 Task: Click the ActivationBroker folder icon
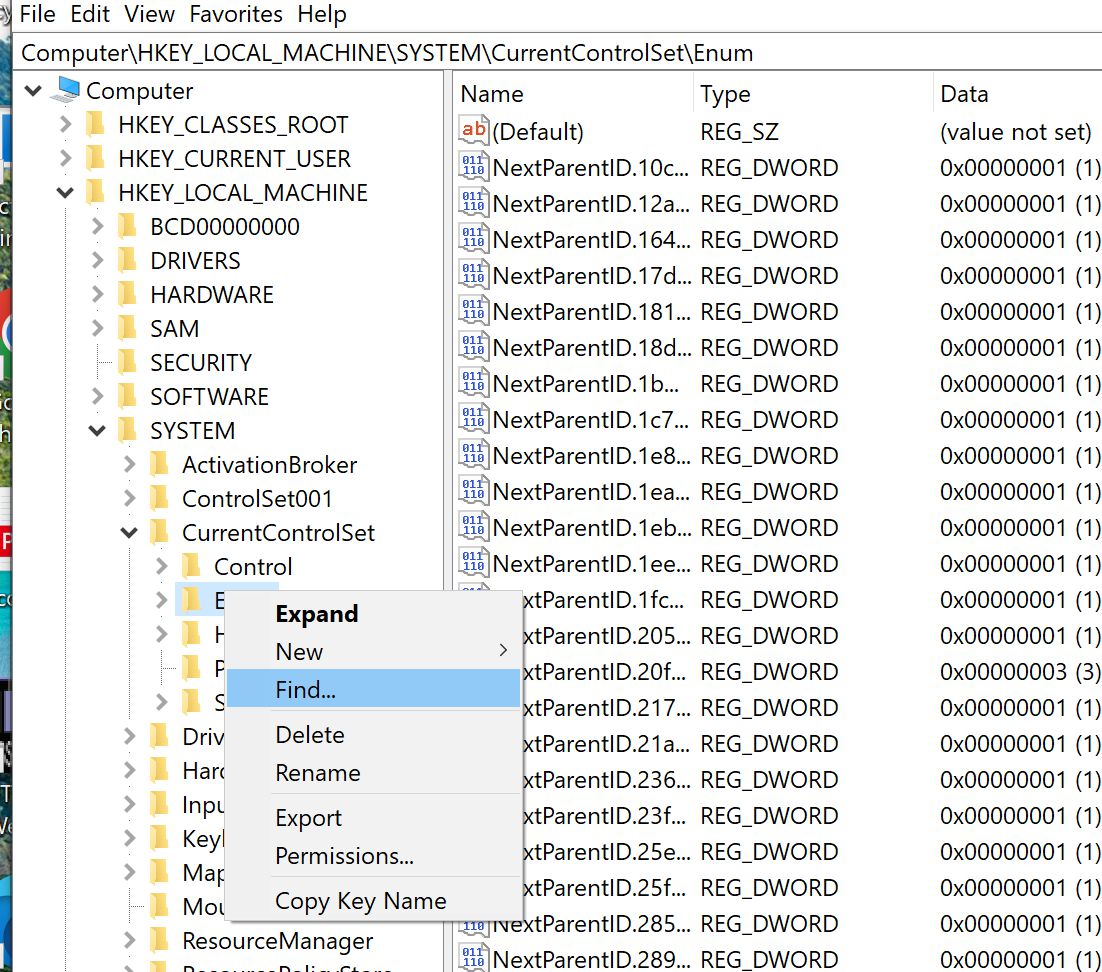[160, 465]
